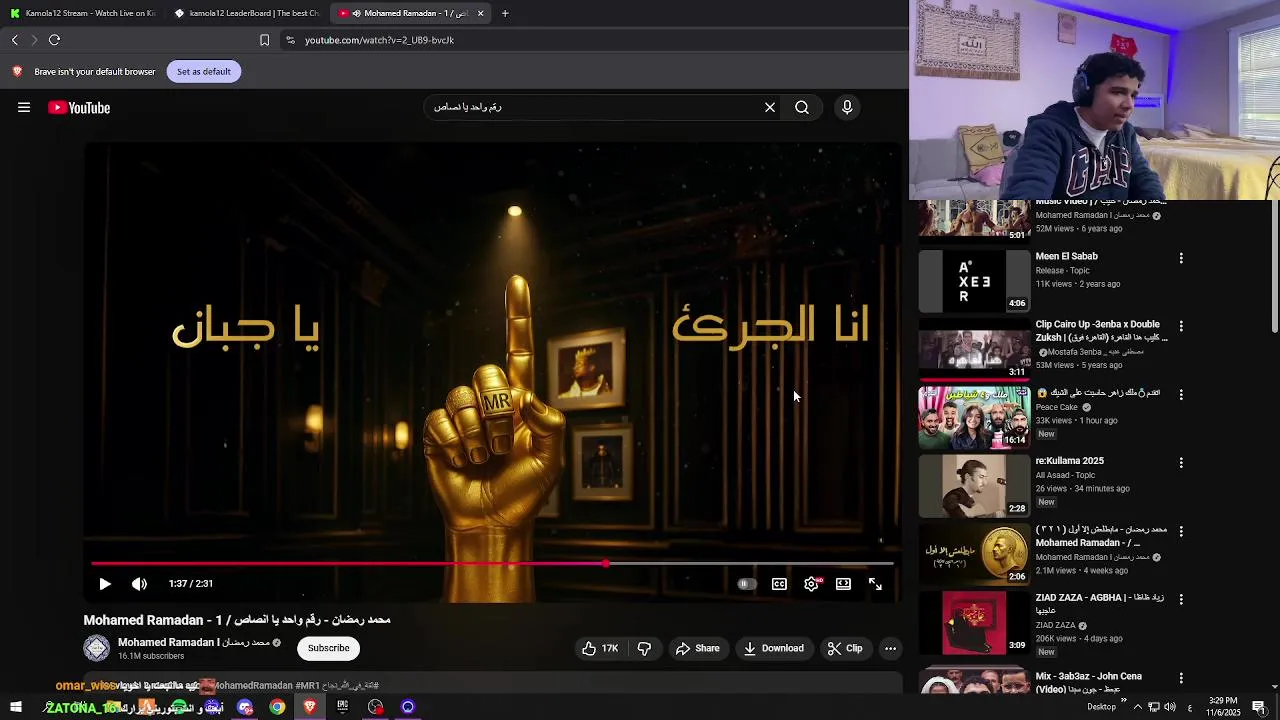The height and width of the screenshot is (720, 1280).
Task: Reload the current browser page
Action: coord(55,40)
